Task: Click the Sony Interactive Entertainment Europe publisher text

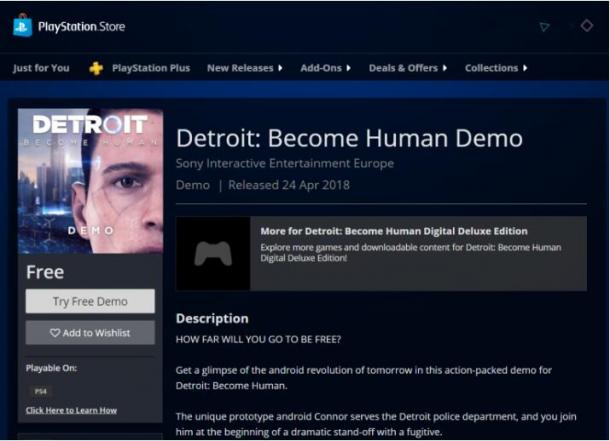Action: click(x=285, y=163)
